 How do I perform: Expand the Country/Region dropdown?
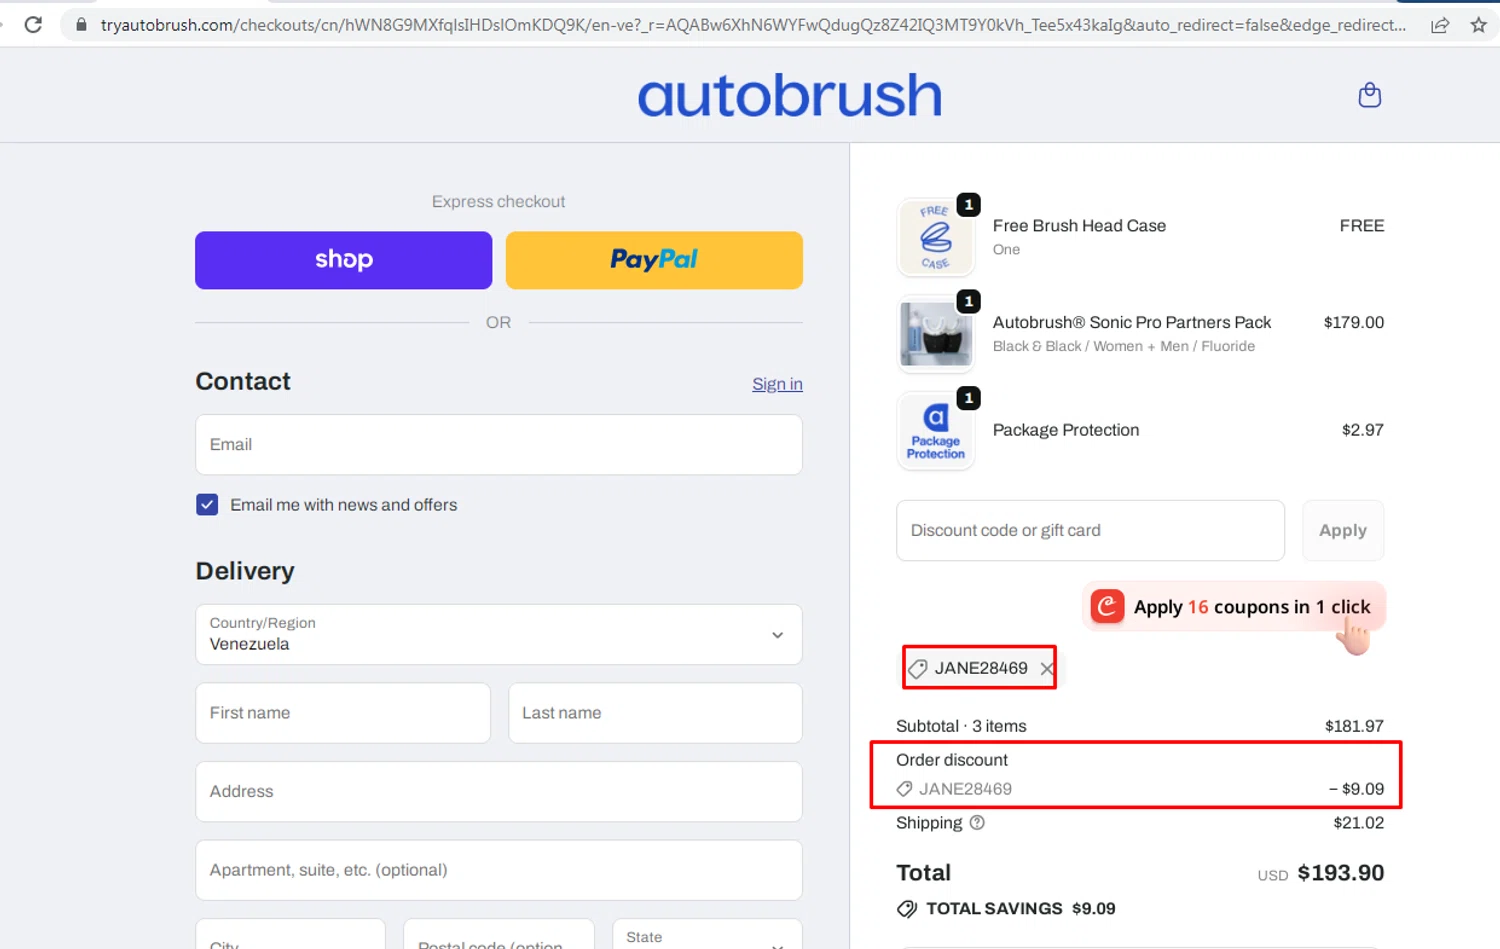tap(499, 634)
